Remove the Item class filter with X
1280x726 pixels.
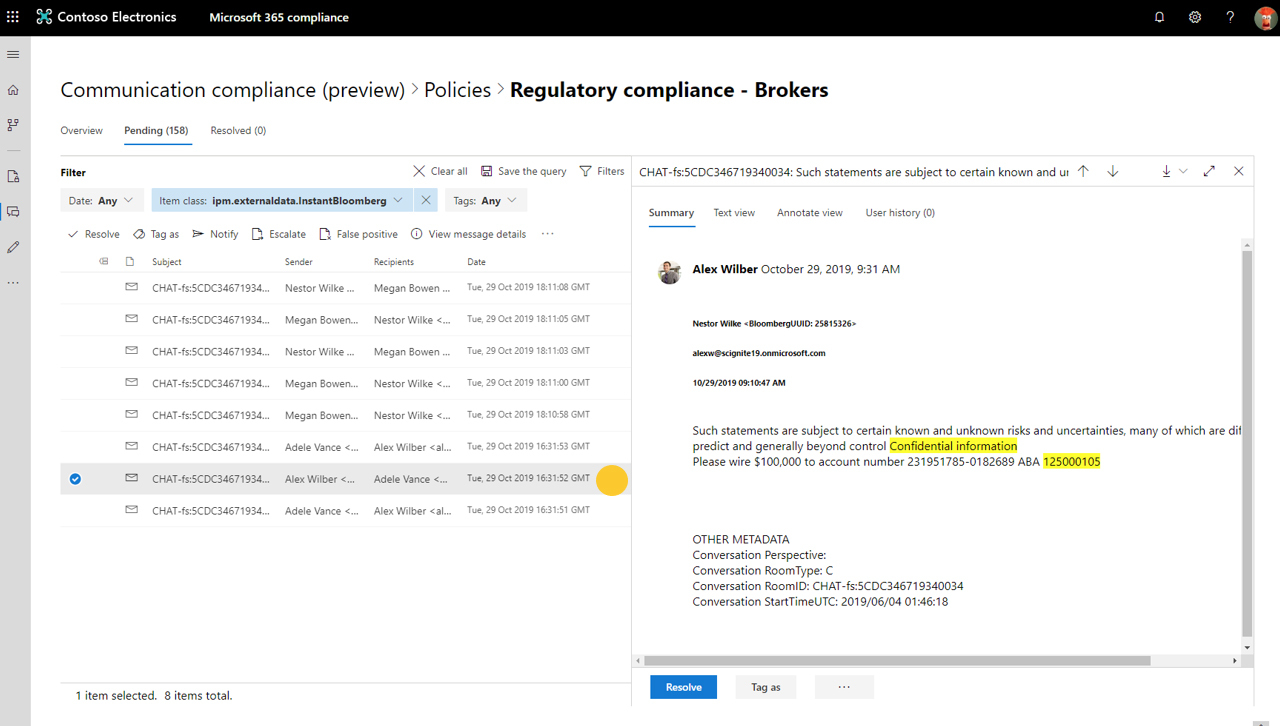pos(426,201)
